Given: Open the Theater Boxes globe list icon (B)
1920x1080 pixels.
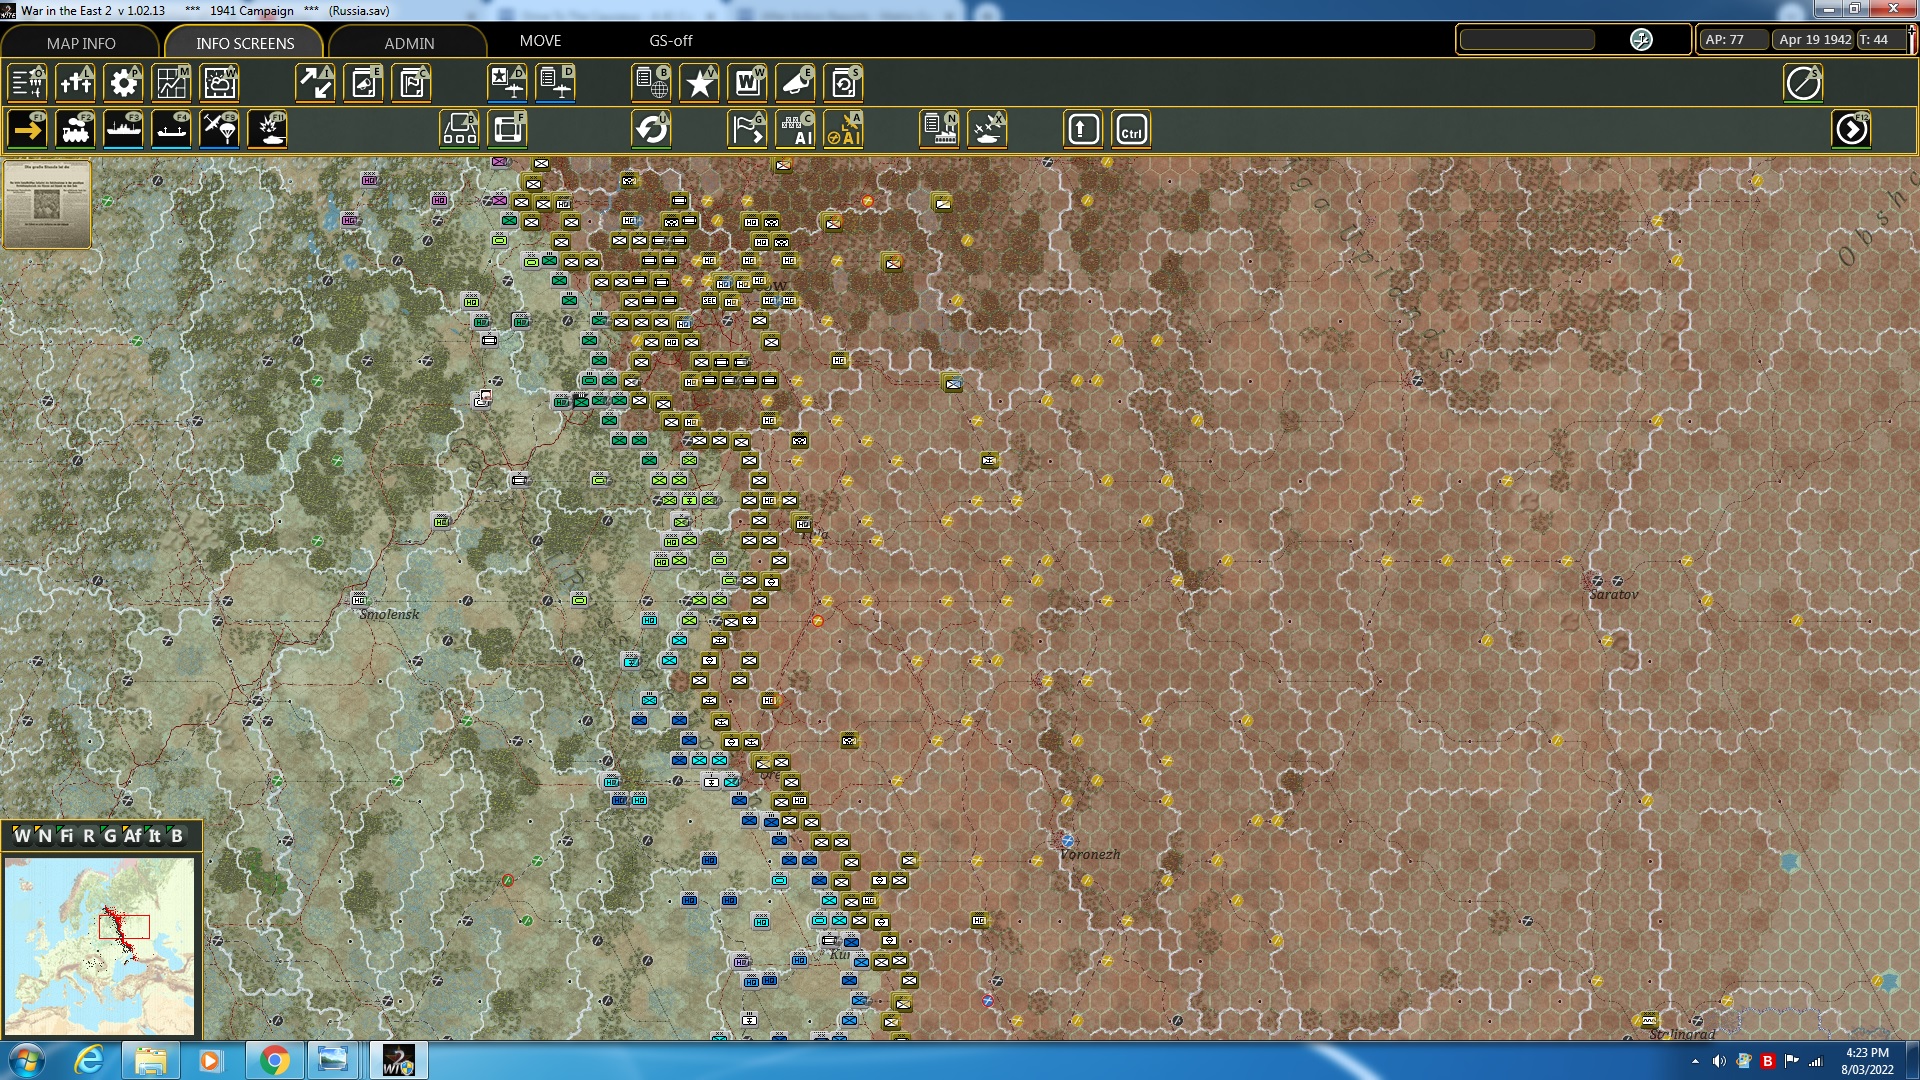Looking at the screenshot, I should pyautogui.click(x=651, y=83).
